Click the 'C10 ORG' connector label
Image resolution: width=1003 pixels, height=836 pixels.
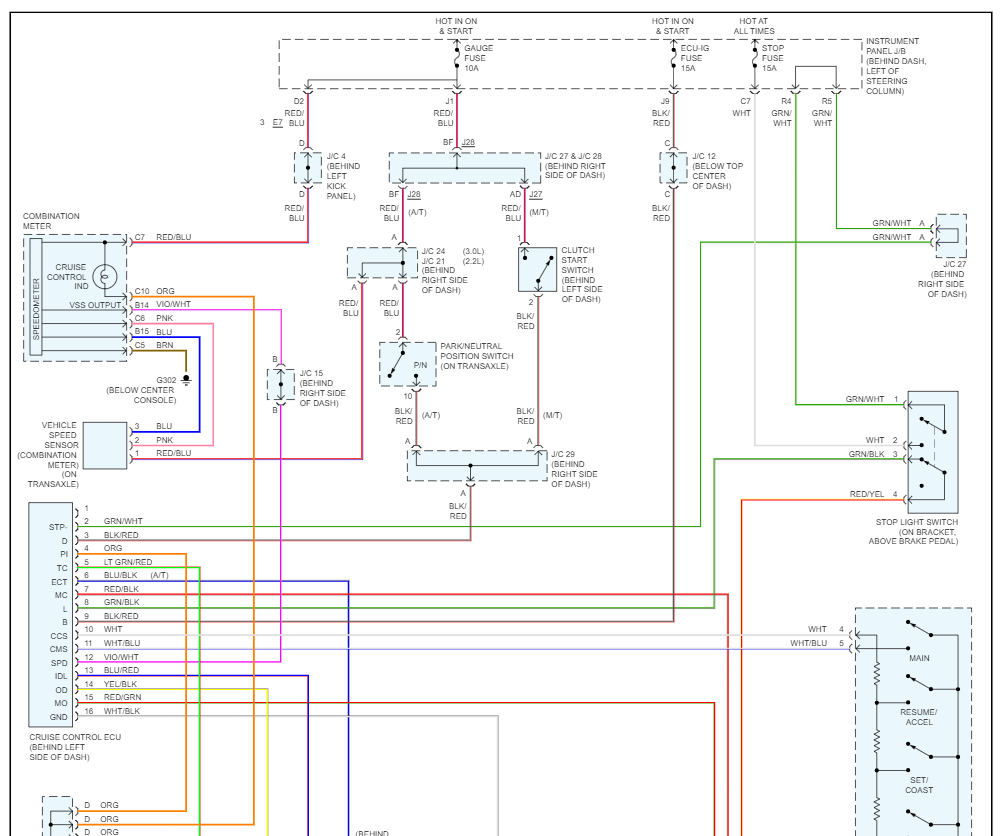(x=154, y=291)
